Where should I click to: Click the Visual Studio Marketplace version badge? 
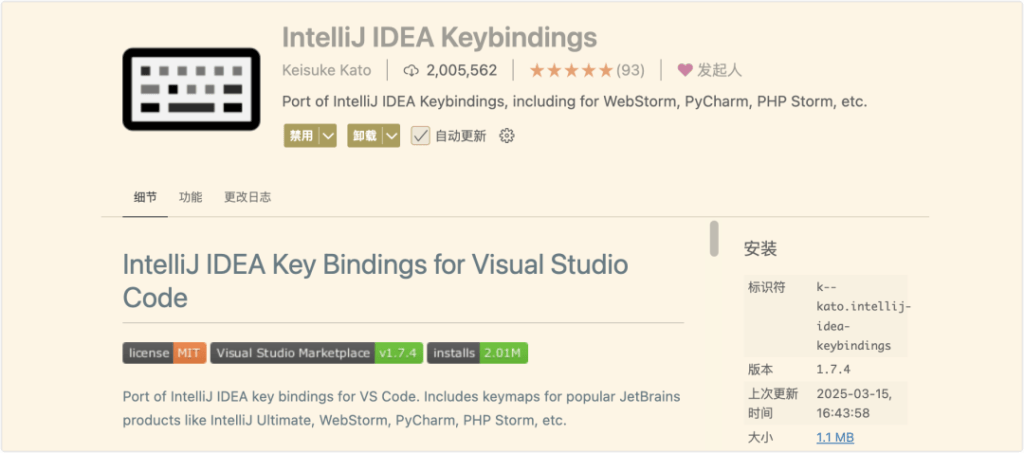(316, 353)
